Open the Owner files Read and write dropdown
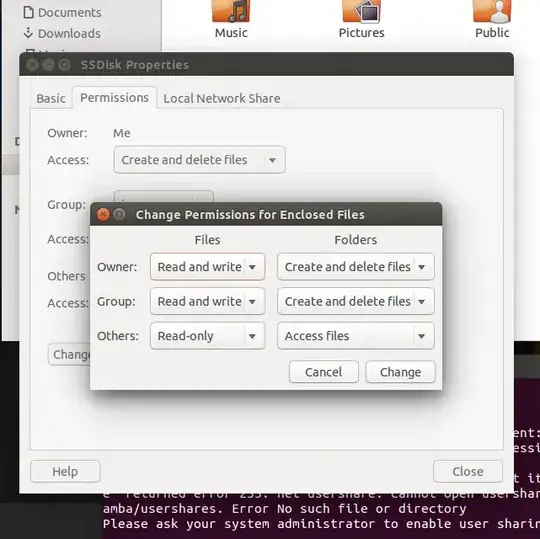 click(x=208, y=267)
